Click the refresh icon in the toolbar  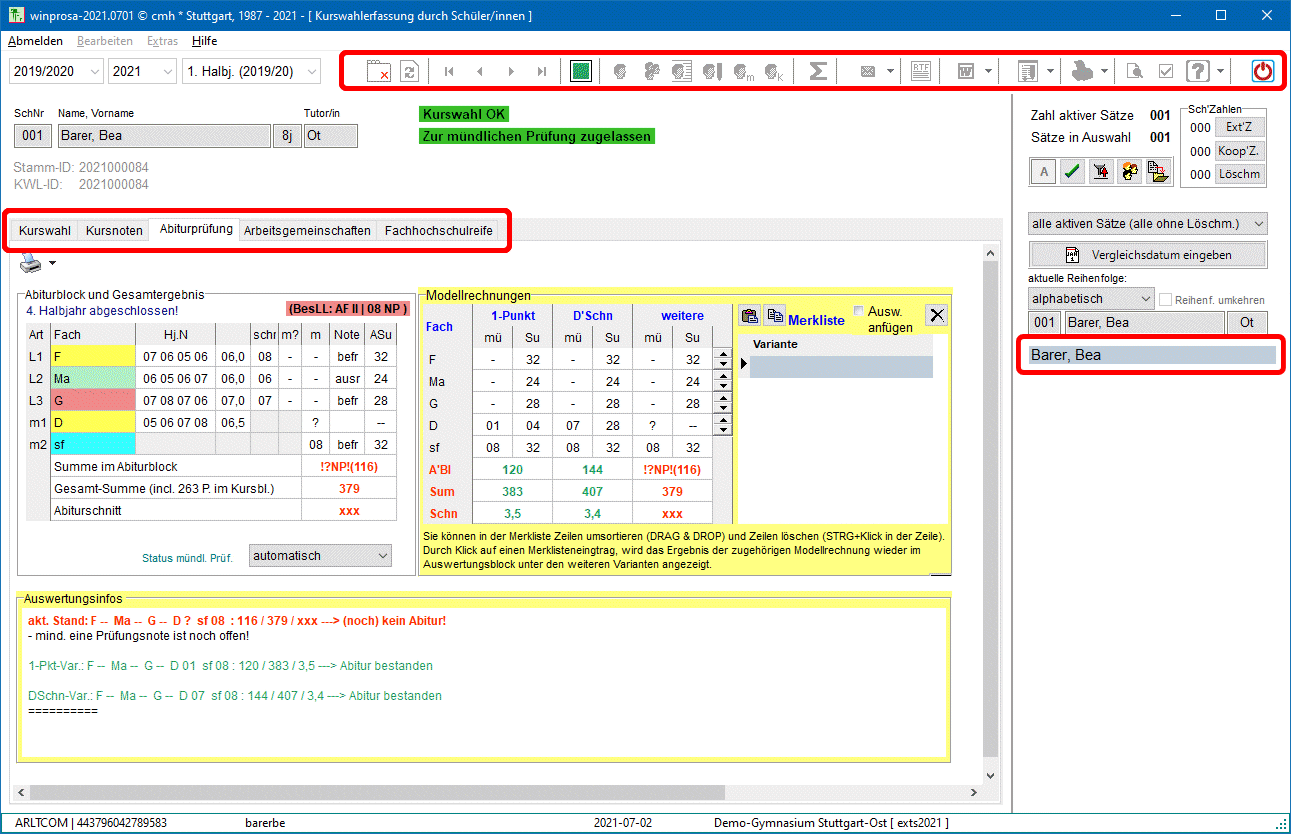(x=409, y=71)
